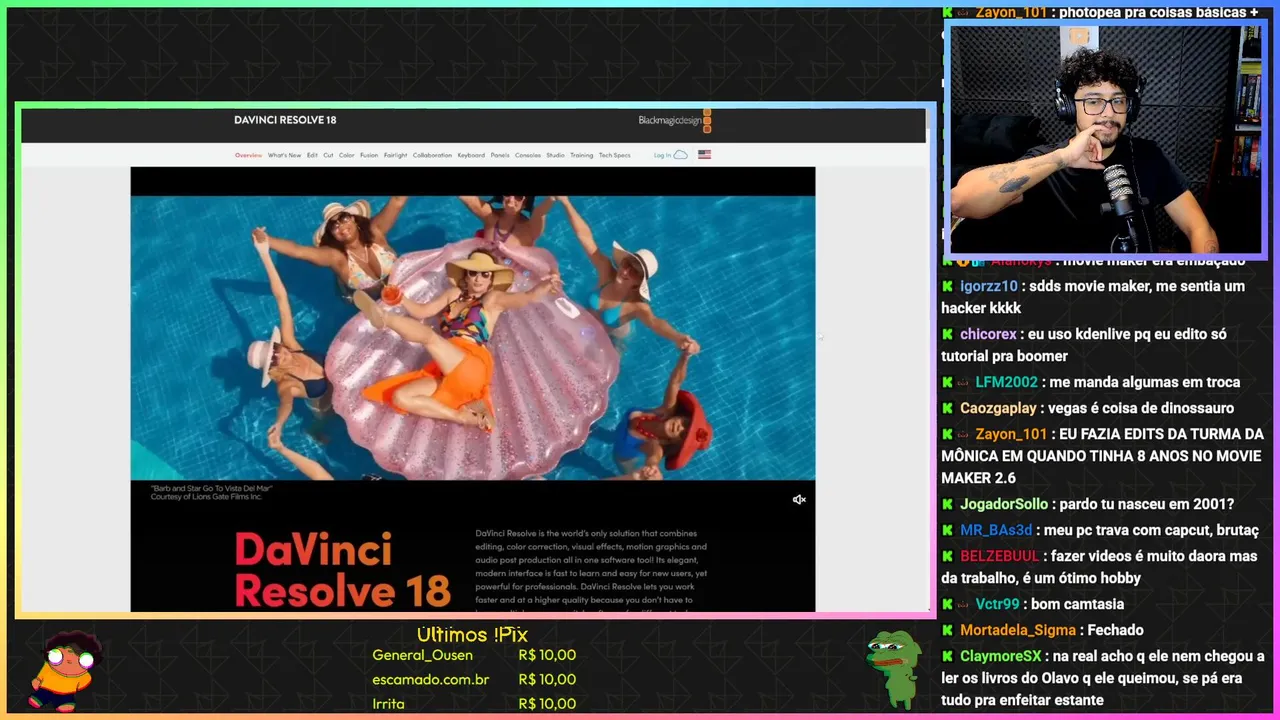View the Tech Specs tab
1280x720 pixels.
615,155
